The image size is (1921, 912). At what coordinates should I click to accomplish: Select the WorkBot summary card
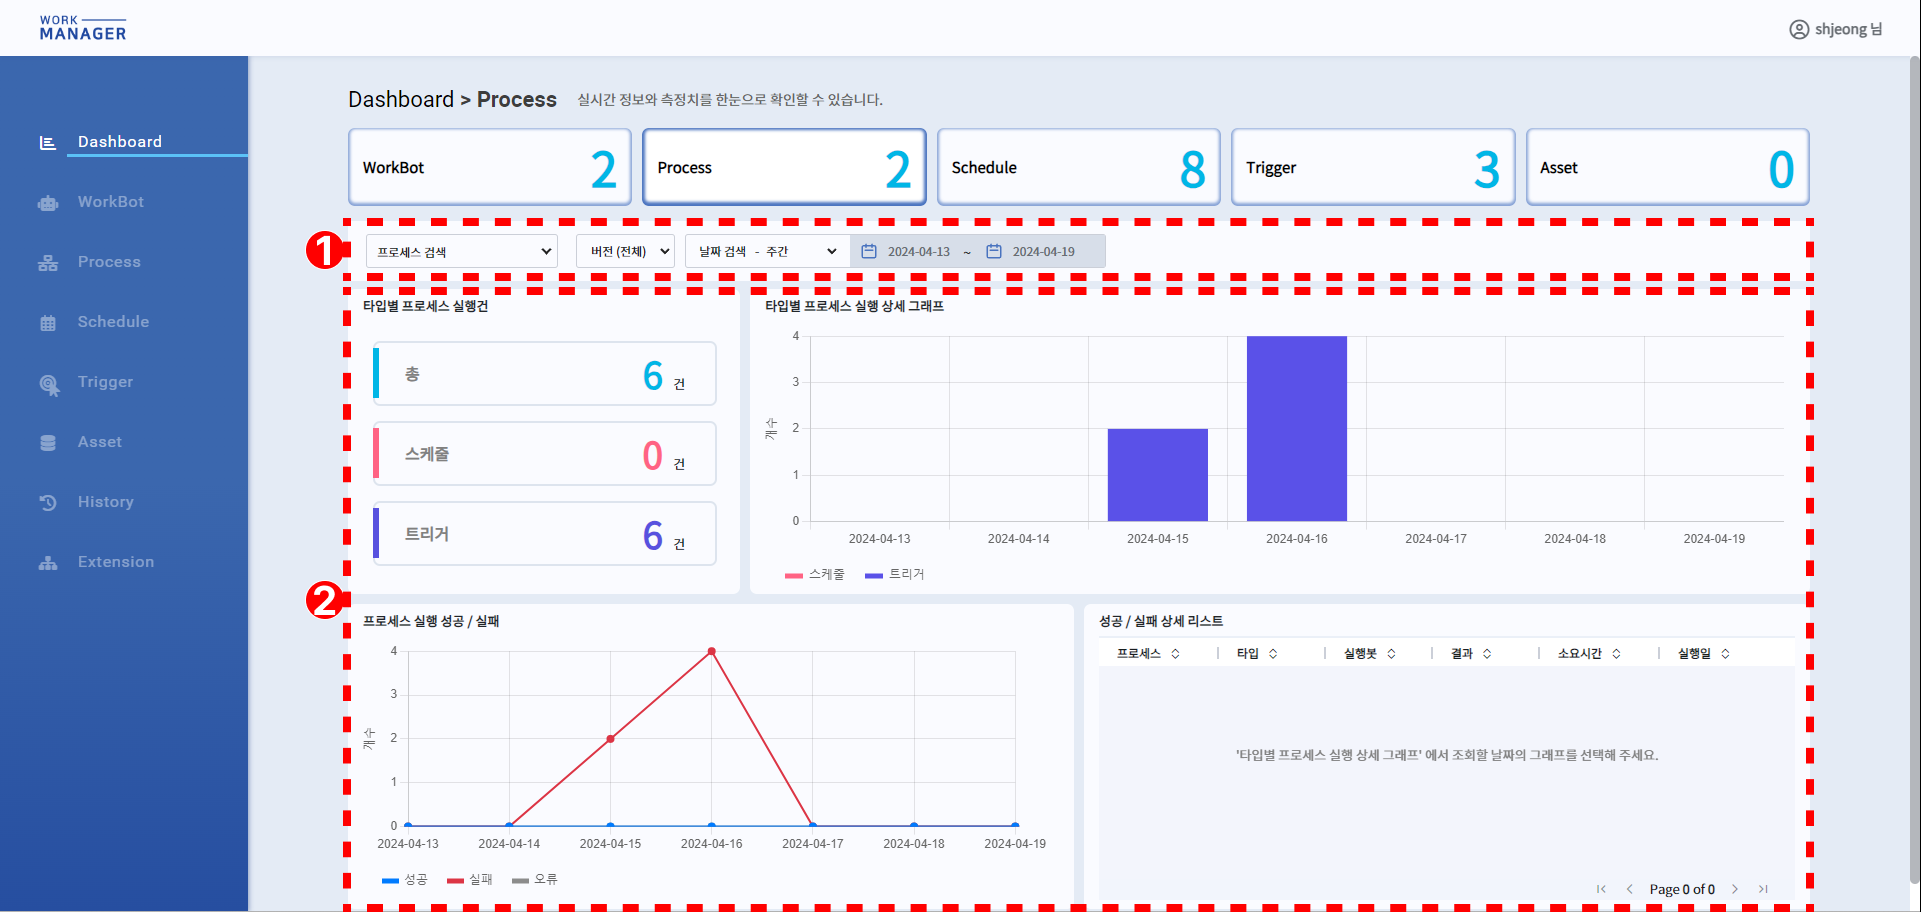point(490,167)
